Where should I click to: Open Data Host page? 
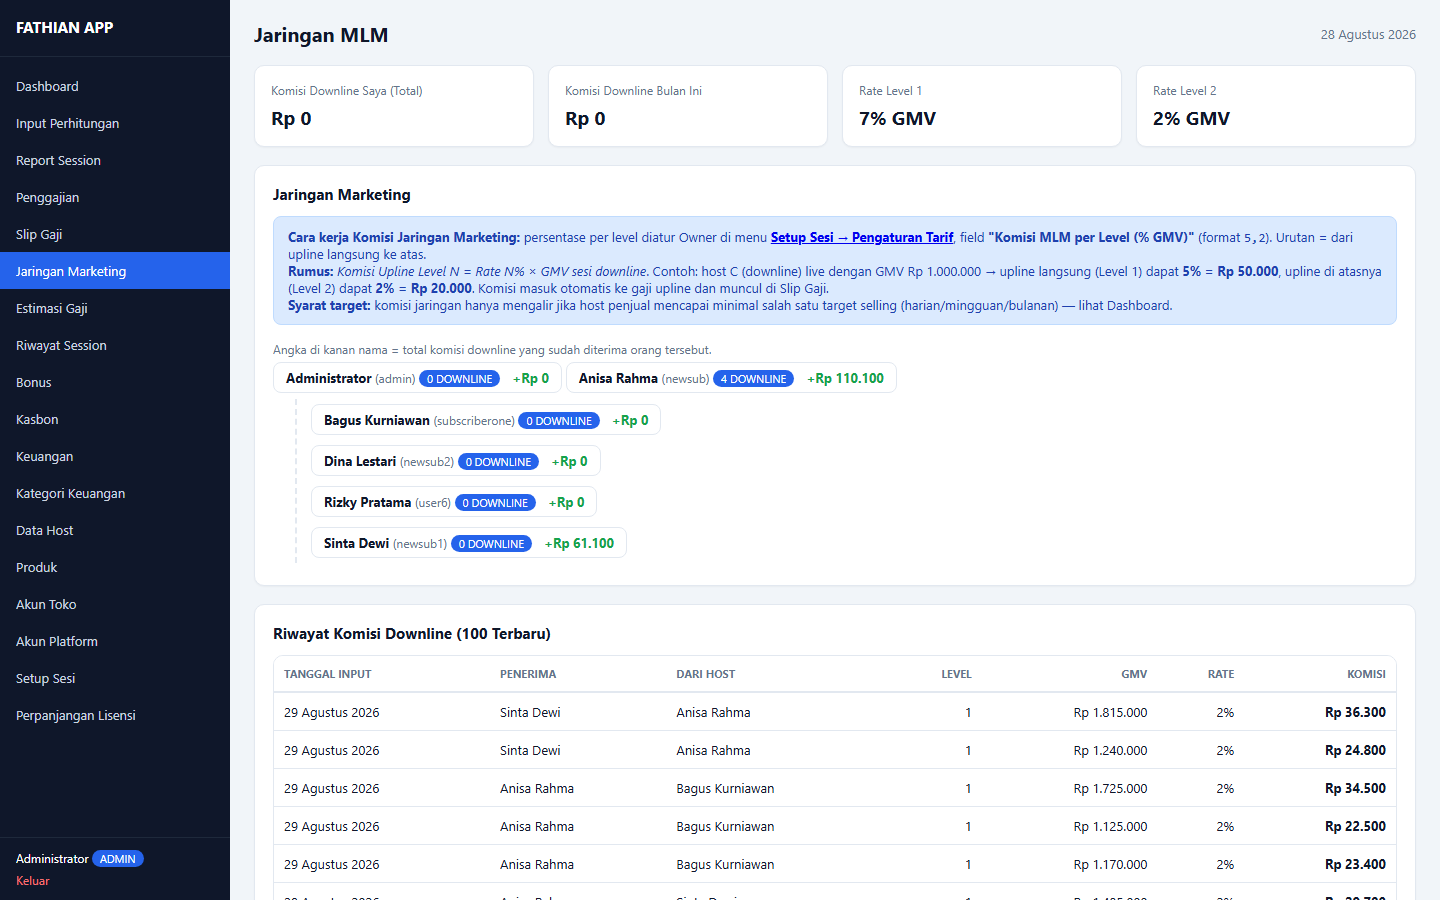(x=115, y=531)
